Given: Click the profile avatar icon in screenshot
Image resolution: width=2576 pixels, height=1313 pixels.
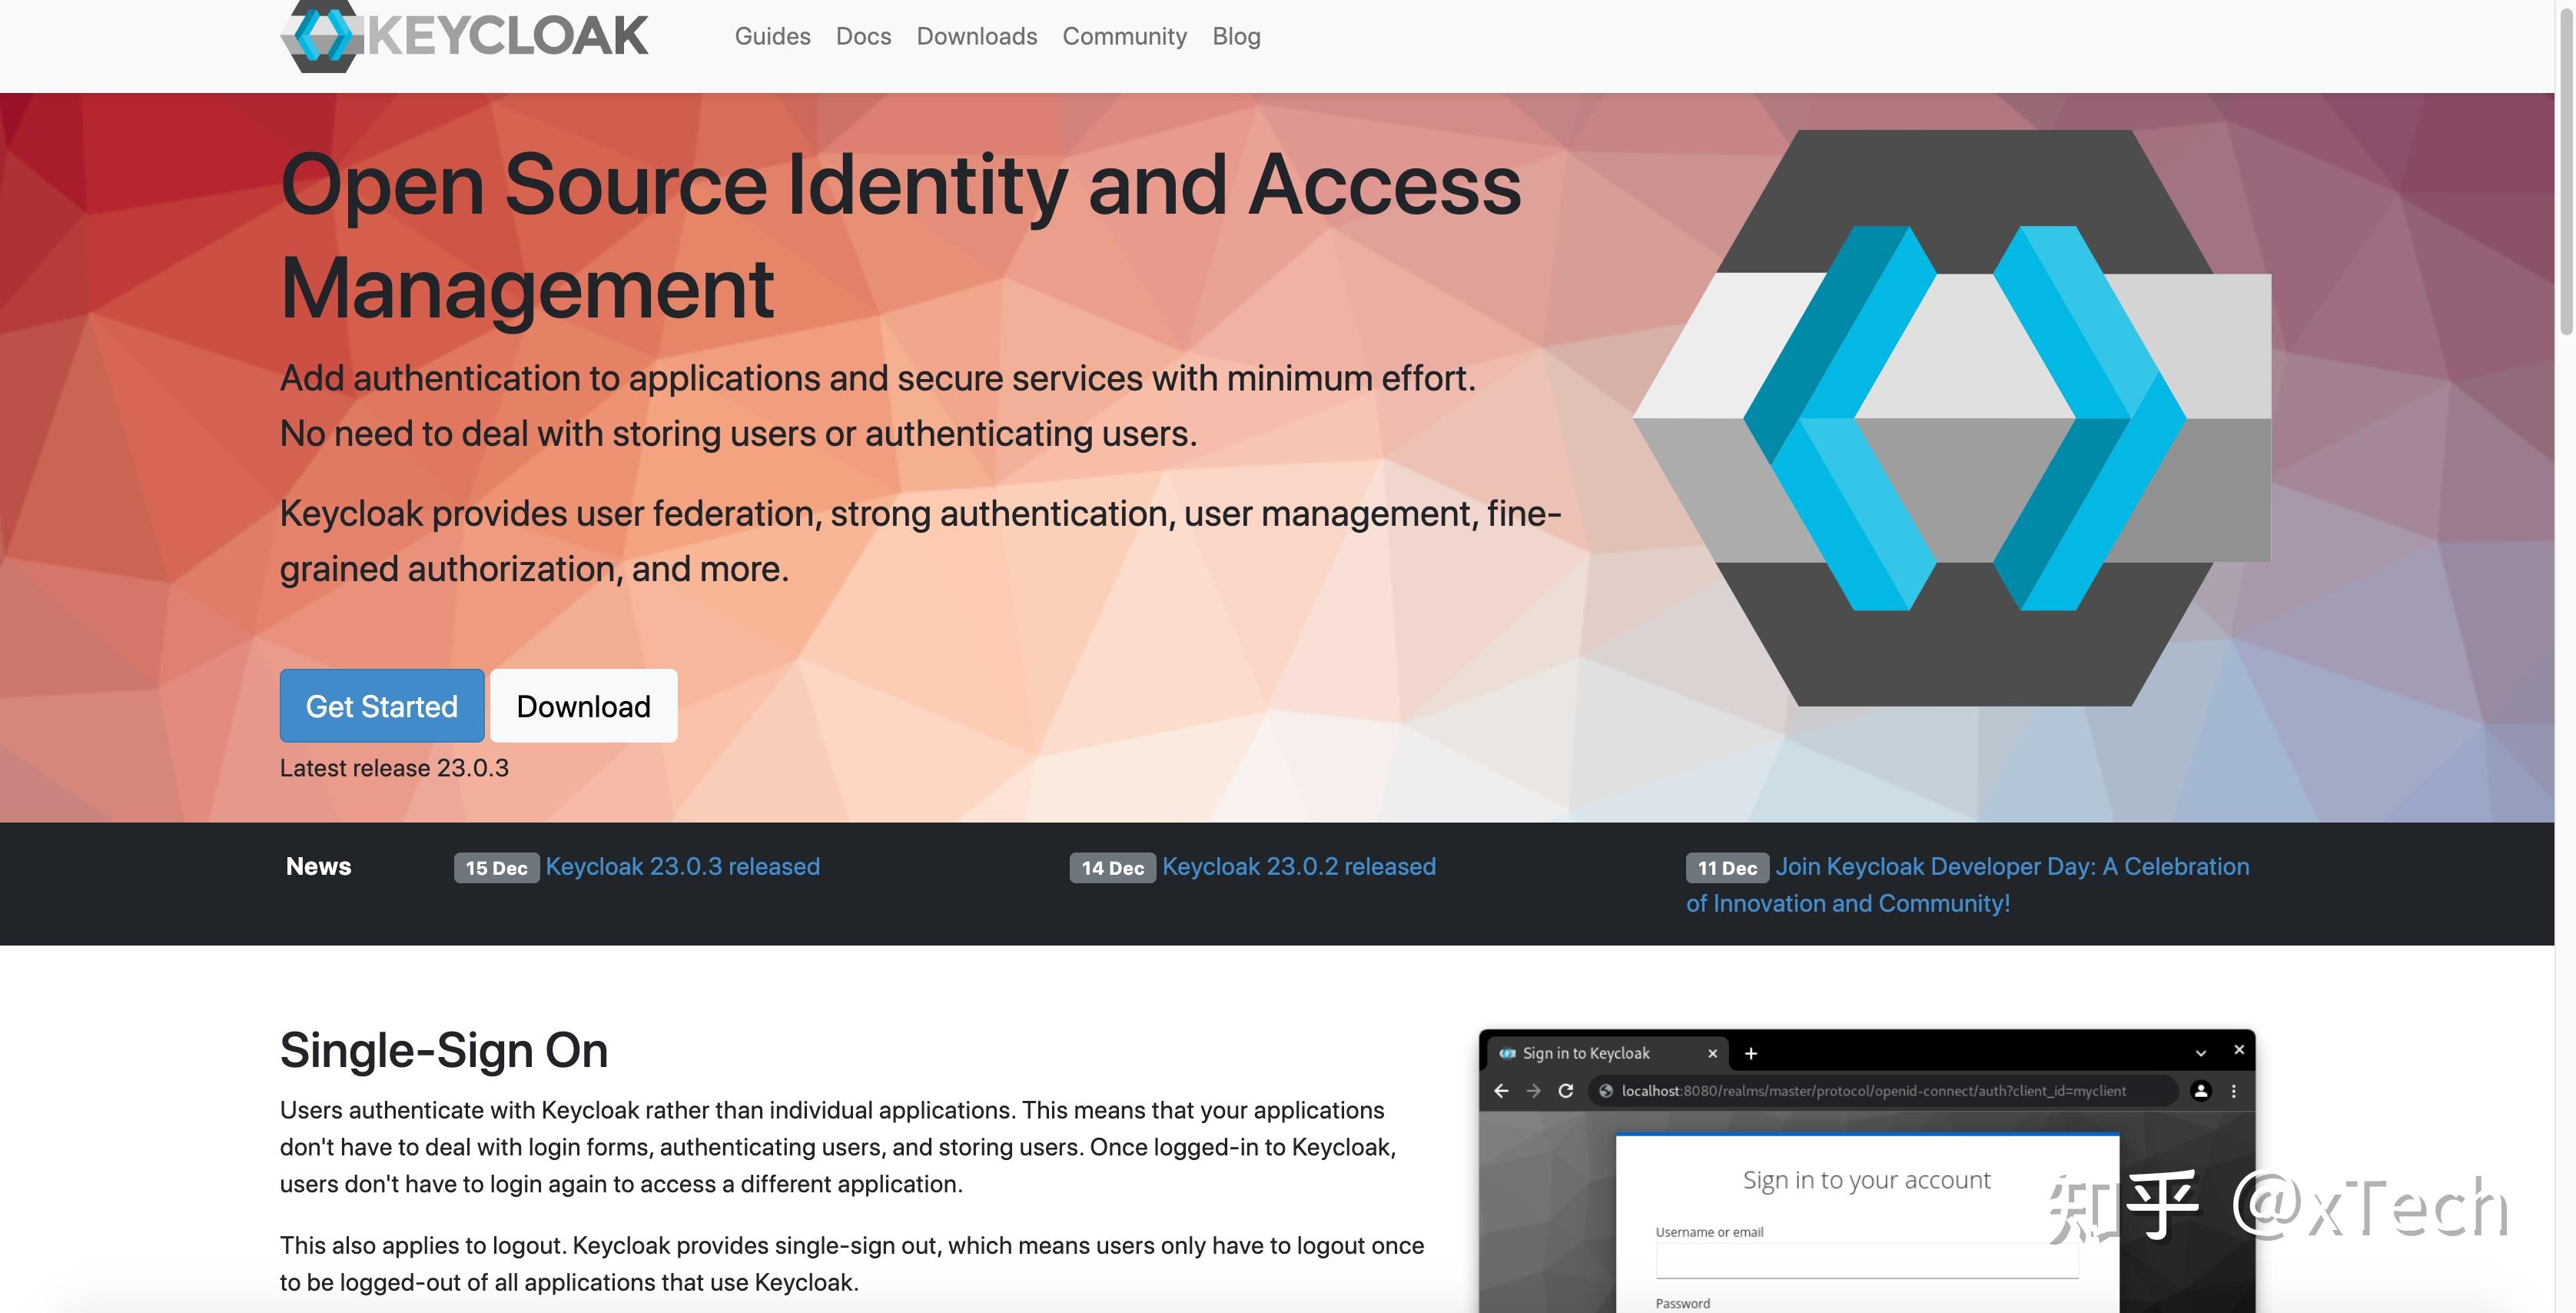Looking at the screenshot, I should (2201, 1091).
